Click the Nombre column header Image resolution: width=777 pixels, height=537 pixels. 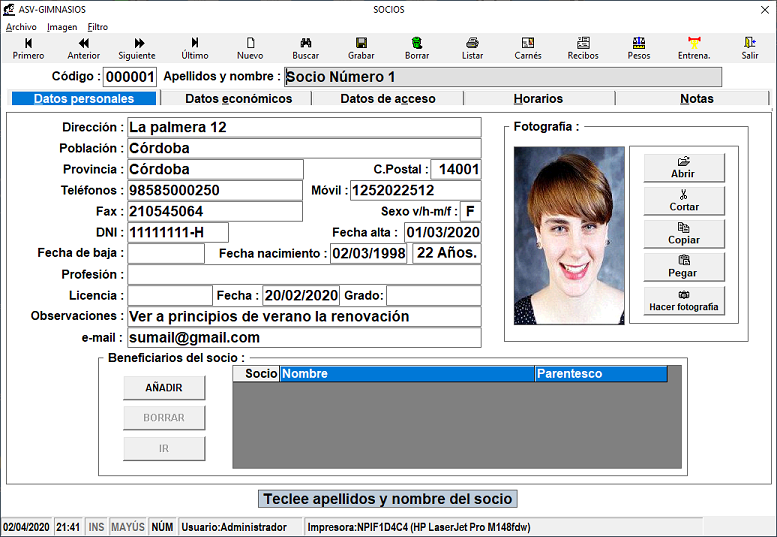click(x=407, y=374)
